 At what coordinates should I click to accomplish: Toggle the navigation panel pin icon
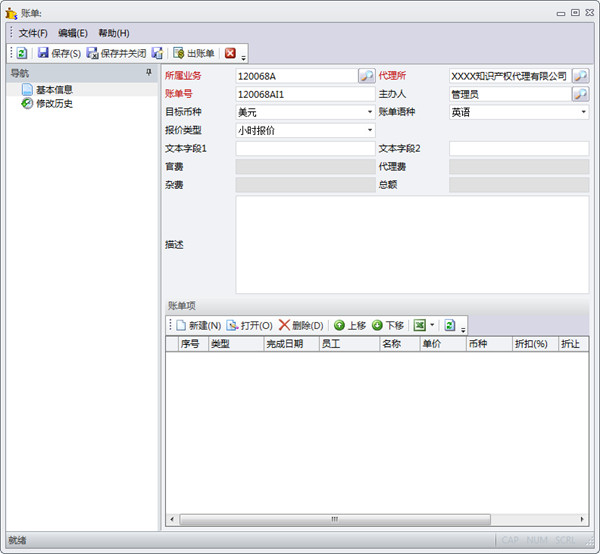click(149, 72)
